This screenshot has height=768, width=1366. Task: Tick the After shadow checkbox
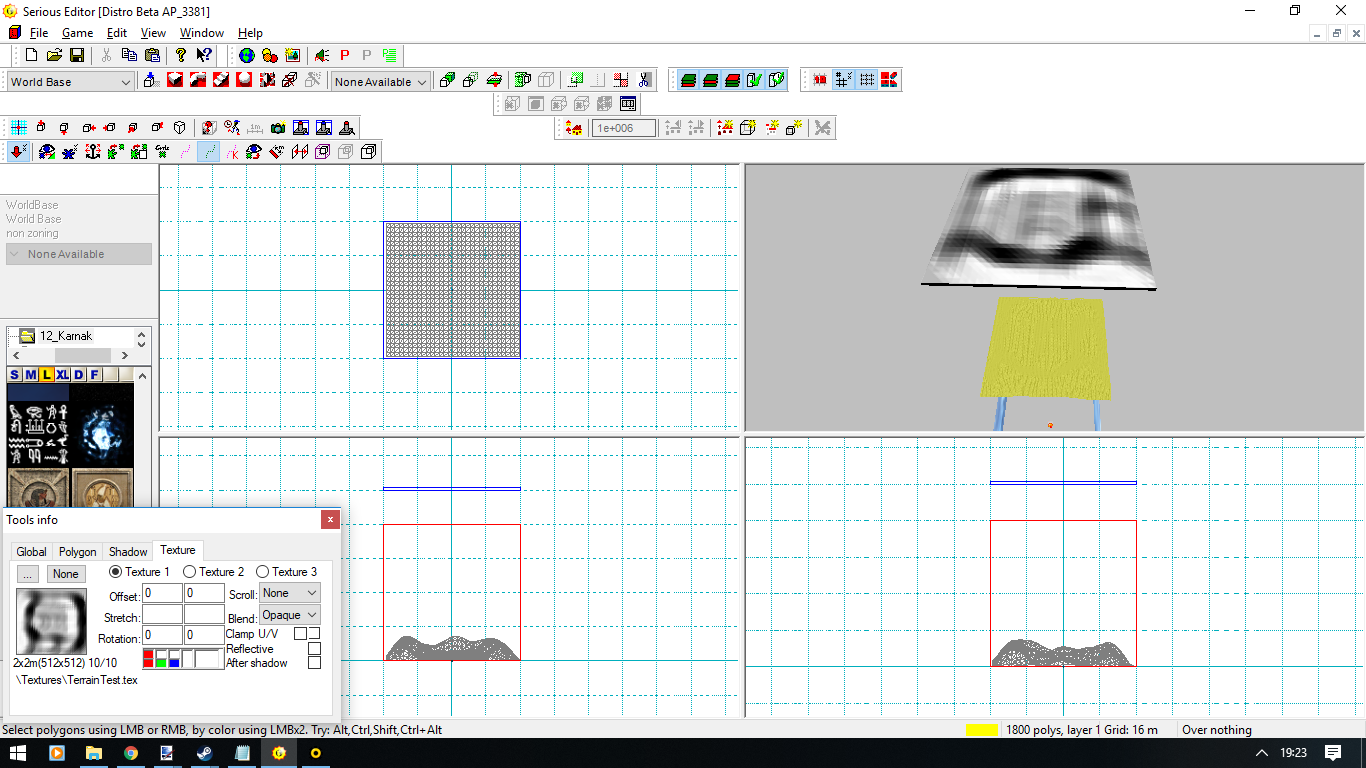[x=315, y=663]
